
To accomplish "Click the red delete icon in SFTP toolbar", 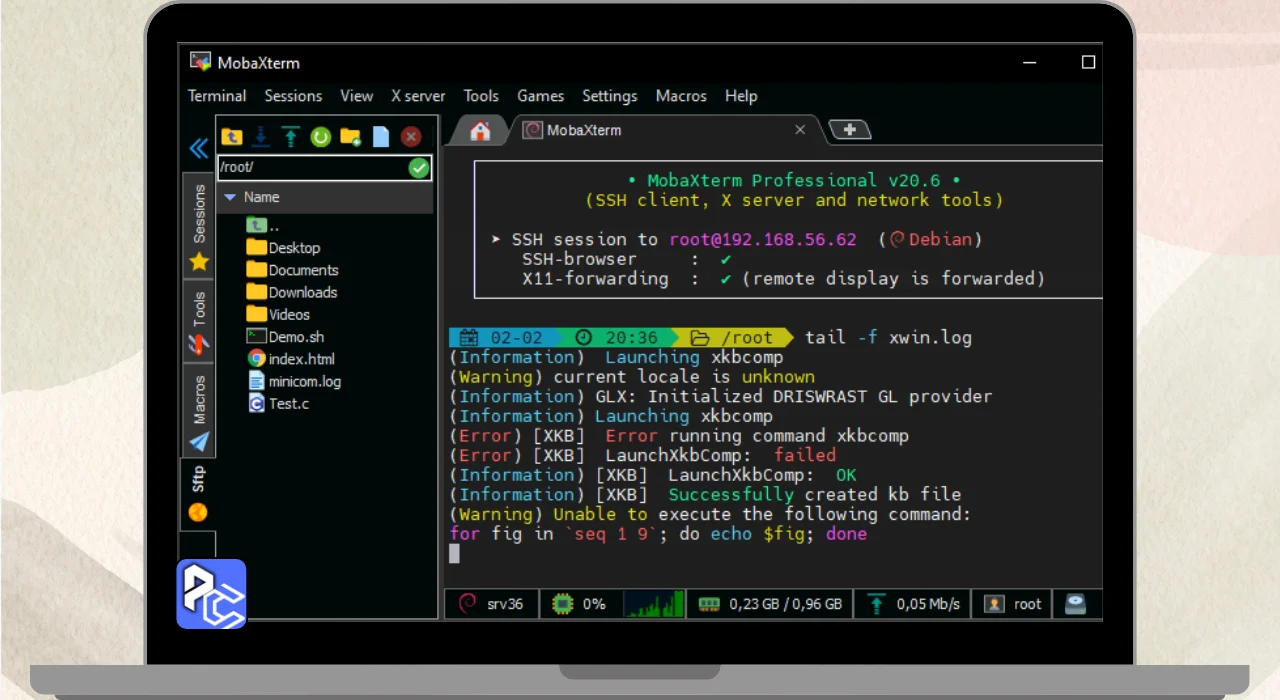I will (x=410, y=137).
